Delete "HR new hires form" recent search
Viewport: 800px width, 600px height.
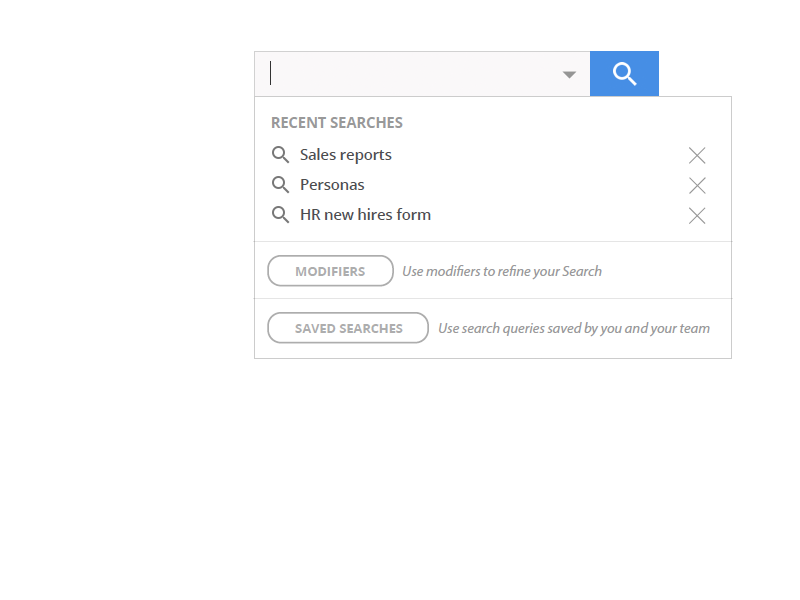(x=697, y=215)
